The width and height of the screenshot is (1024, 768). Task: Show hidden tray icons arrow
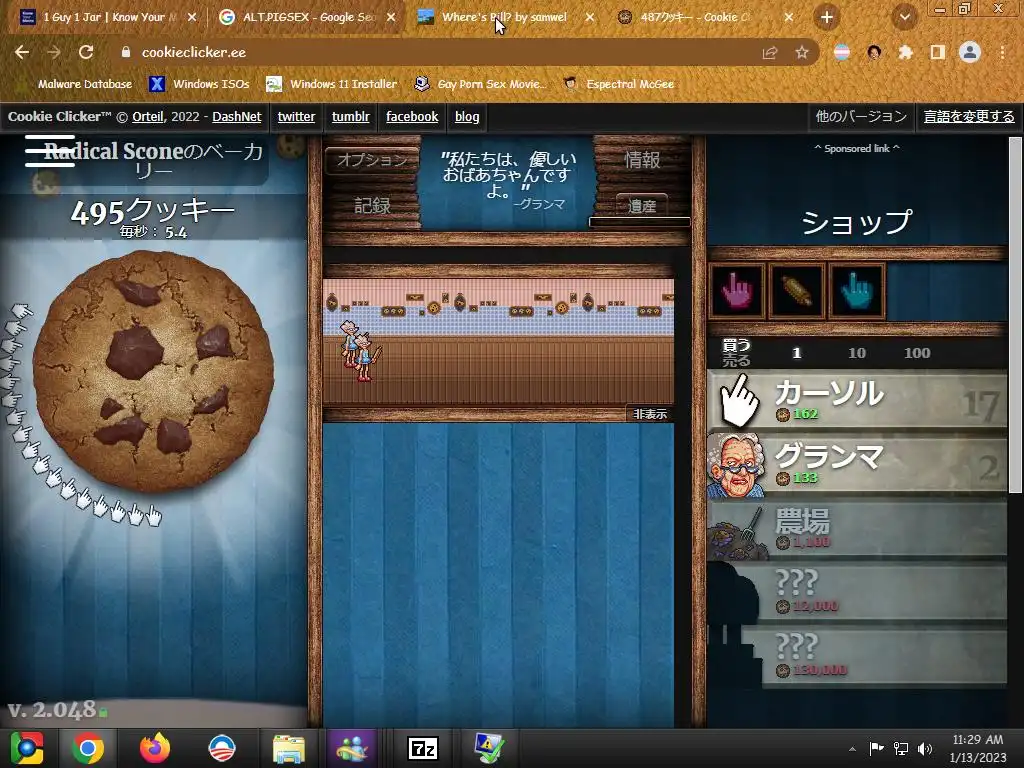coord(852,749)
